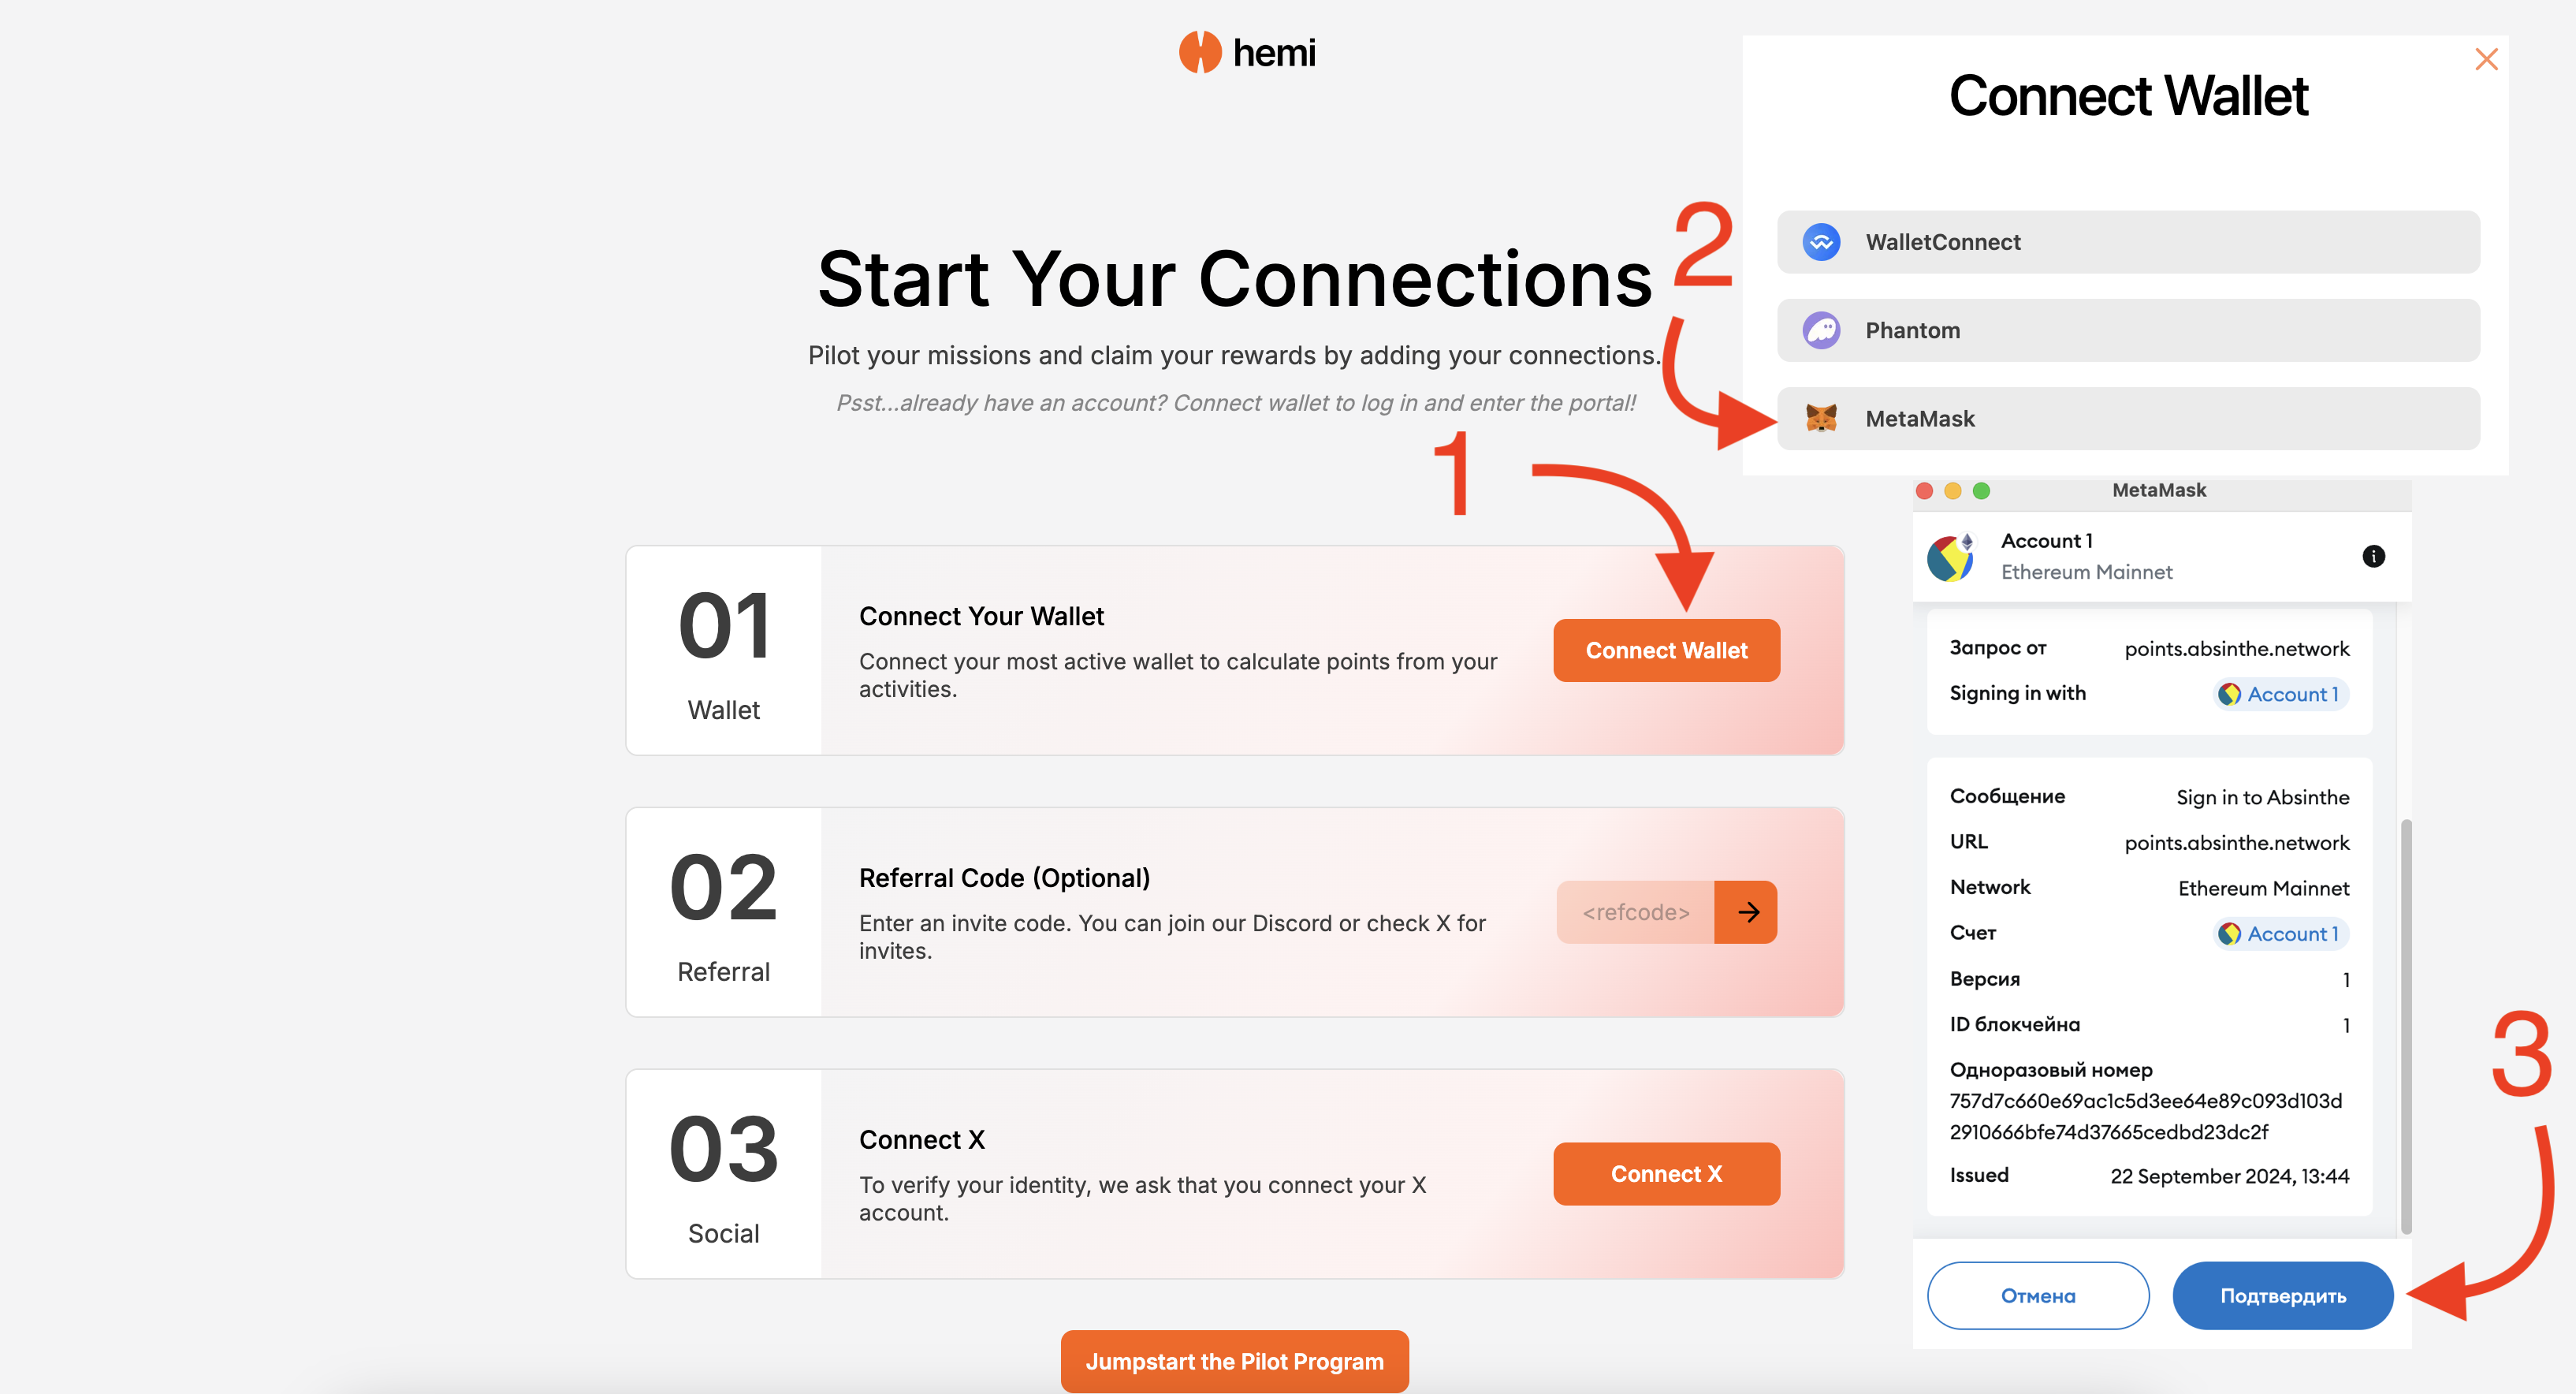The height and width of the screenshot is (1394, 2576).
Task: Click the Connect X button
Action: point(1666,1174)
